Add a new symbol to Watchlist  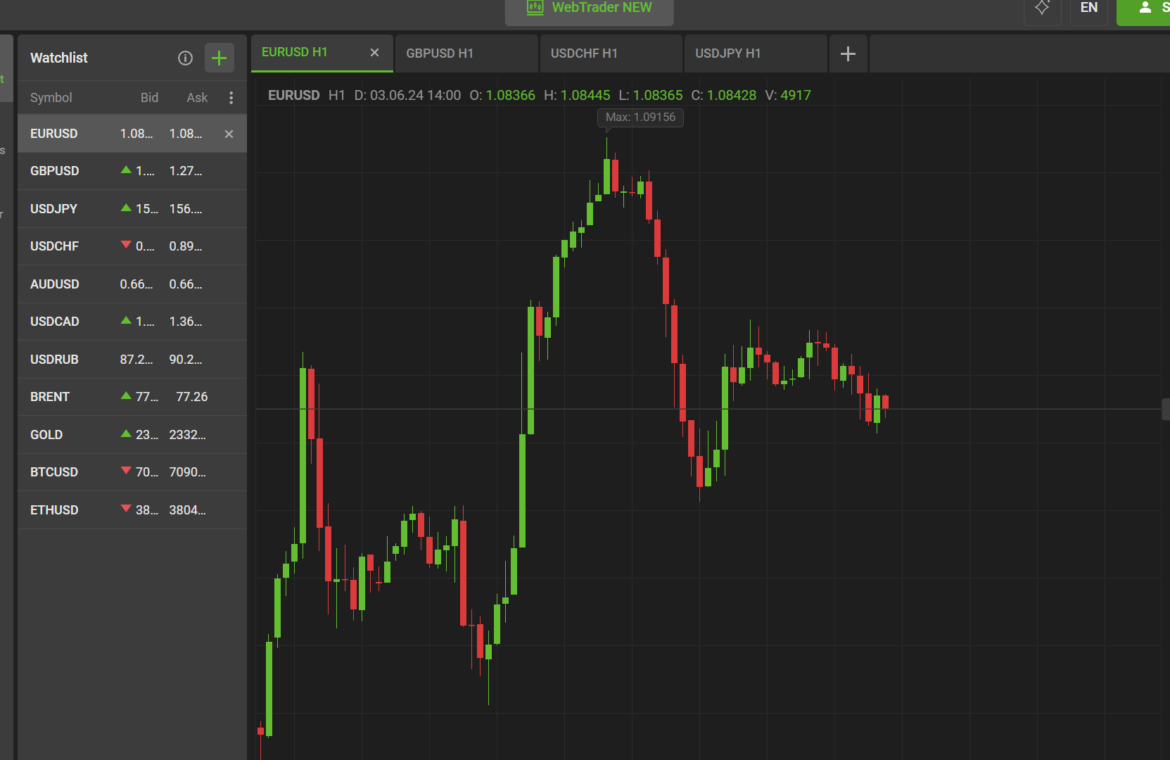(x=219, y=58)
